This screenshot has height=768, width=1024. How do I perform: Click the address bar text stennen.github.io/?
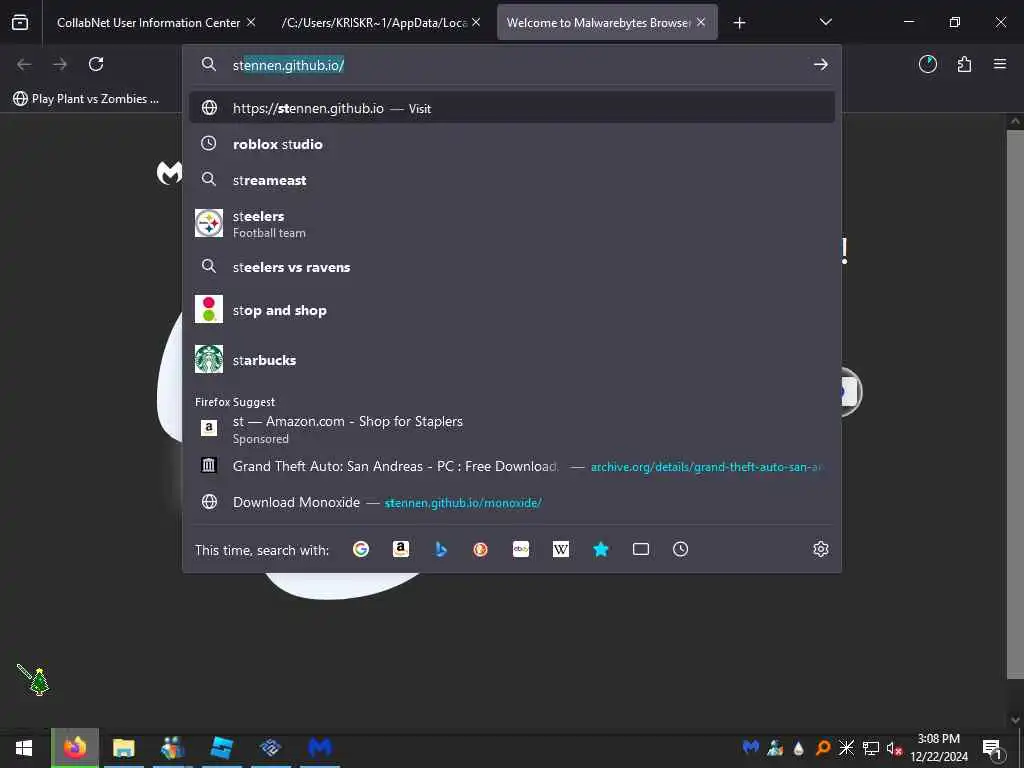tap(288, 65)
